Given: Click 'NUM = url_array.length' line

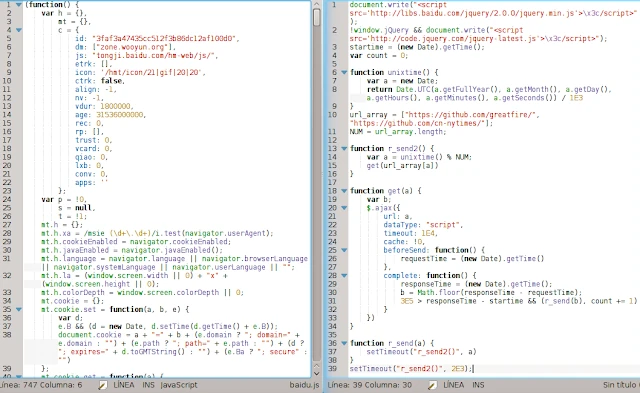Looking at the screenshot, I should pyautogui.click(x=398, y=132).
